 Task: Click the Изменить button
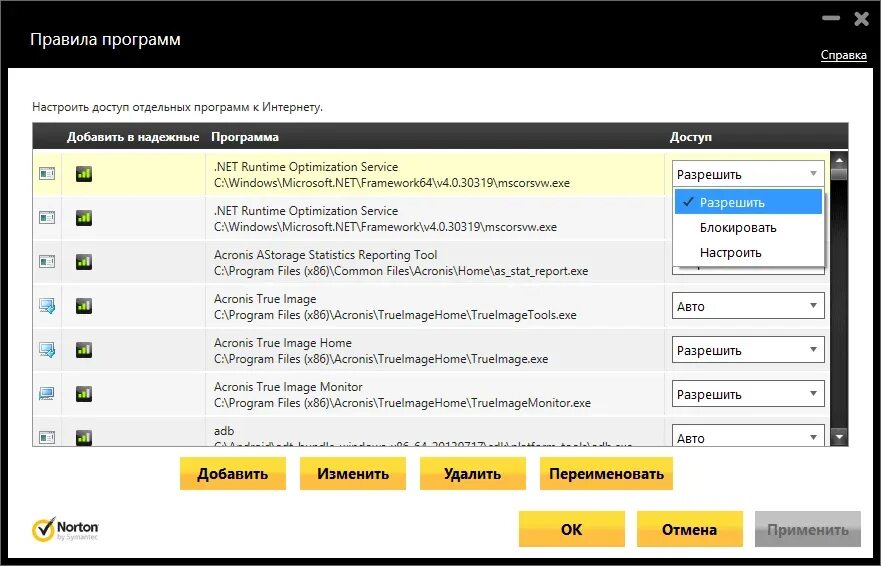[x=352, y=473]
